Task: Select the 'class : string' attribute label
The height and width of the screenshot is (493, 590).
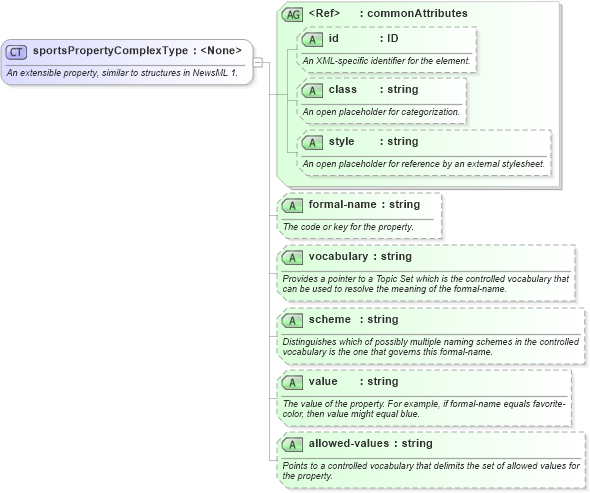Action: [374, 90]
